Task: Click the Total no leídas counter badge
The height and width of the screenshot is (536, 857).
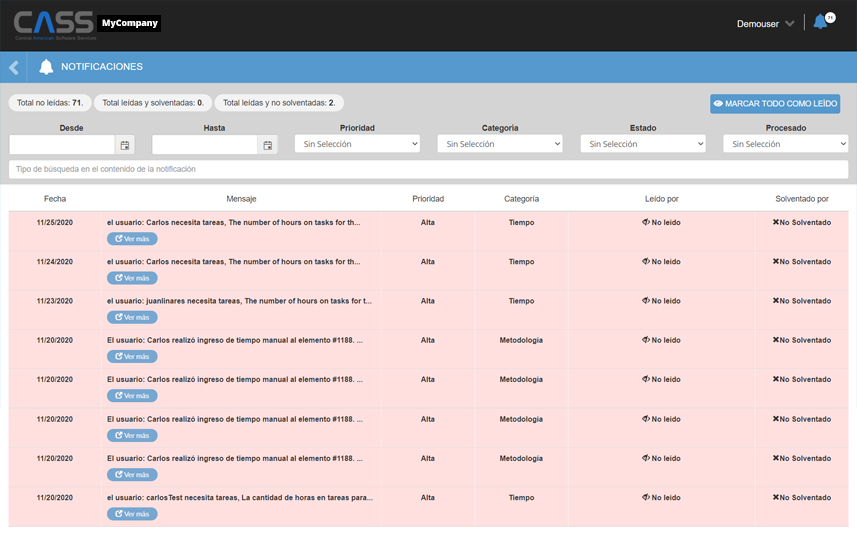Action: click(50, 103)
